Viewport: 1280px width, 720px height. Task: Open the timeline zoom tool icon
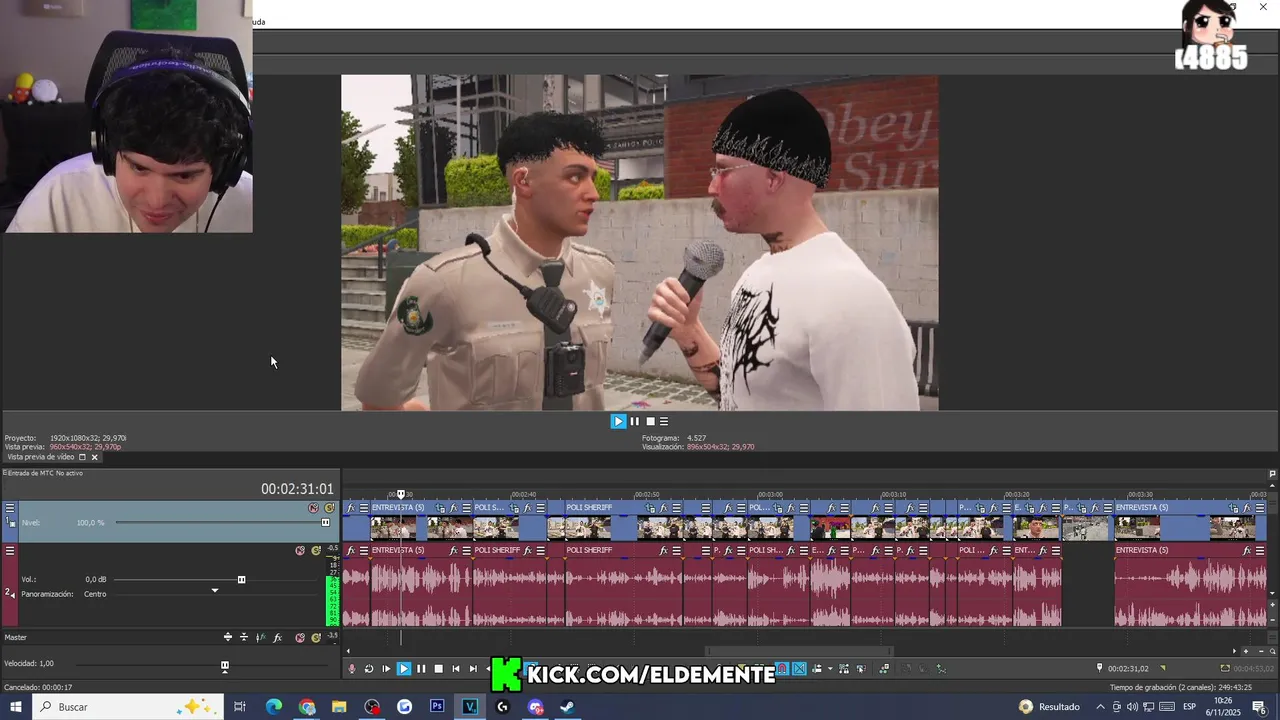tap(1272, 651)
